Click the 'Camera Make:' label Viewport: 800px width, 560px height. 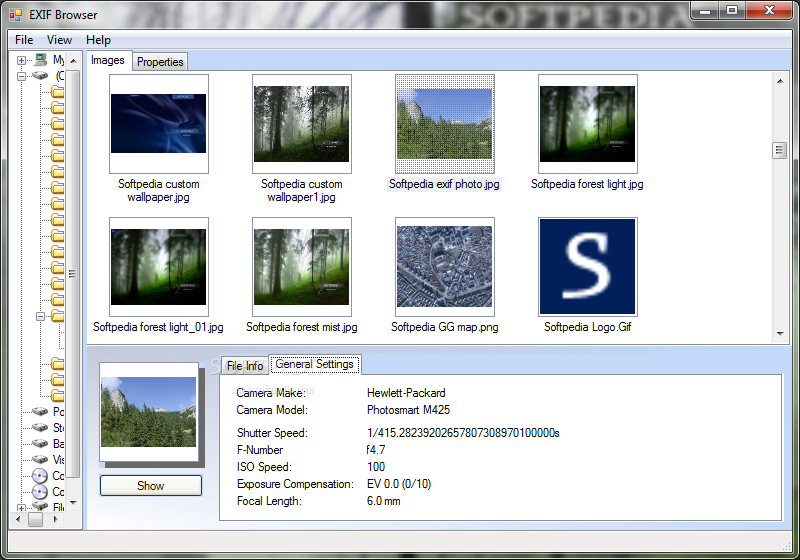pyautogui.click(x=271, y=393)
